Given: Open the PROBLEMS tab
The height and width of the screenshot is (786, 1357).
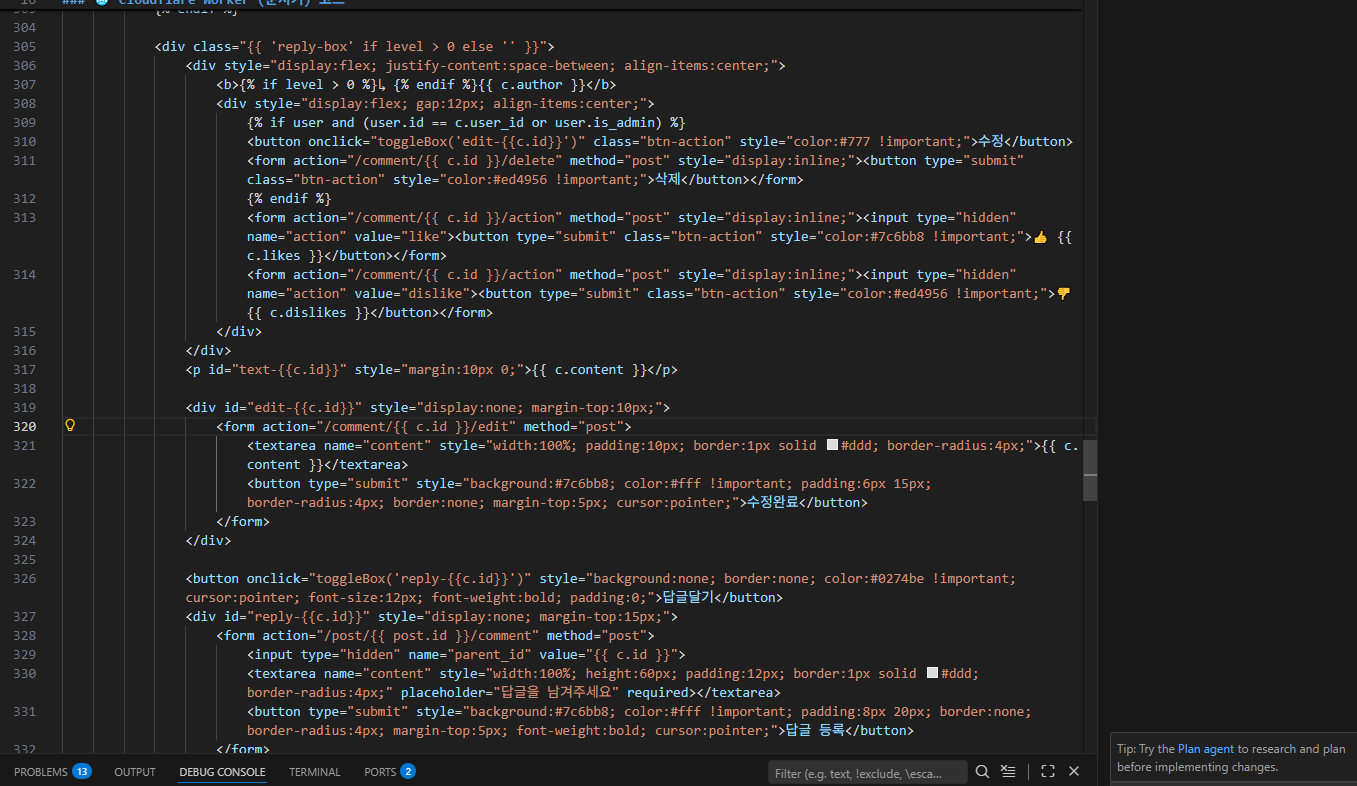Looking at the screenshot, I should coord(52,772).
